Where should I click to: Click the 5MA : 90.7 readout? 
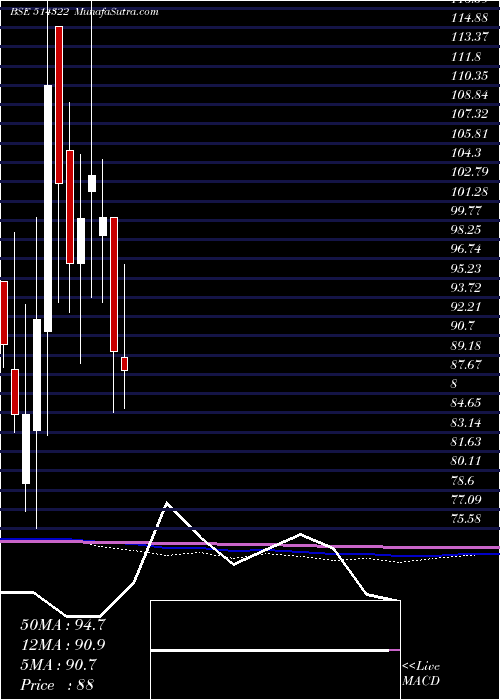click(x=58, y=665)
